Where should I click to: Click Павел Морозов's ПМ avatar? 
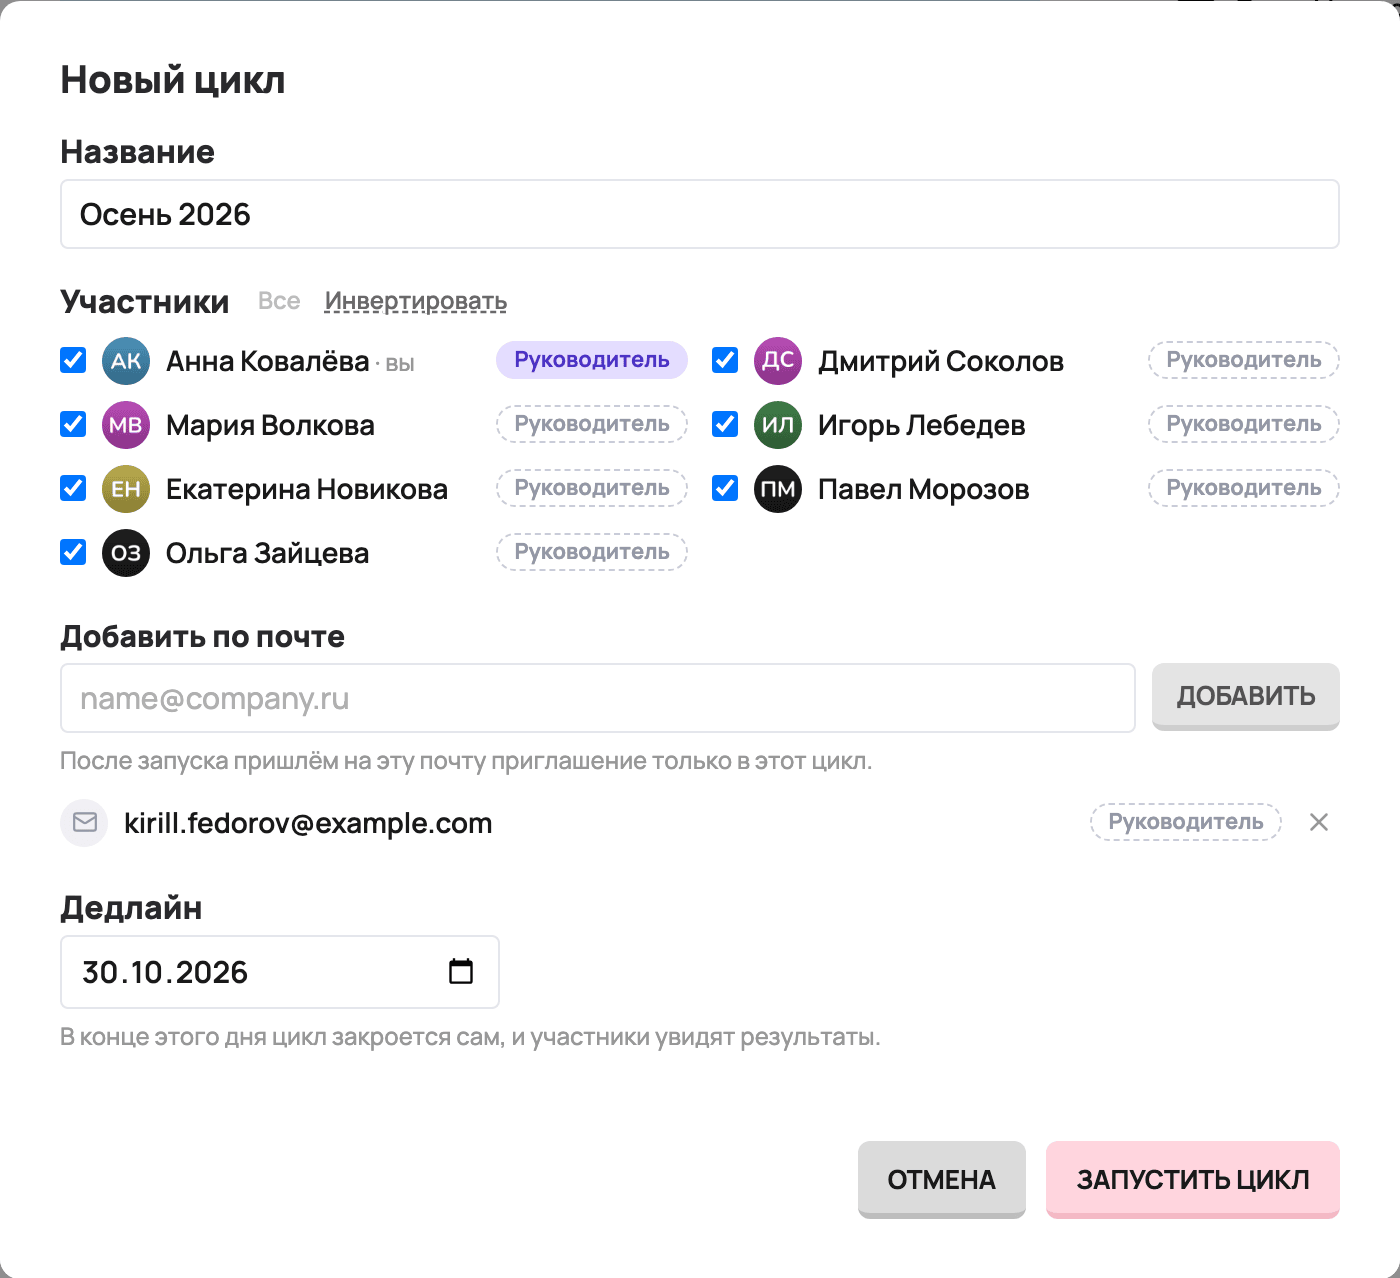[x=778, y=489]
